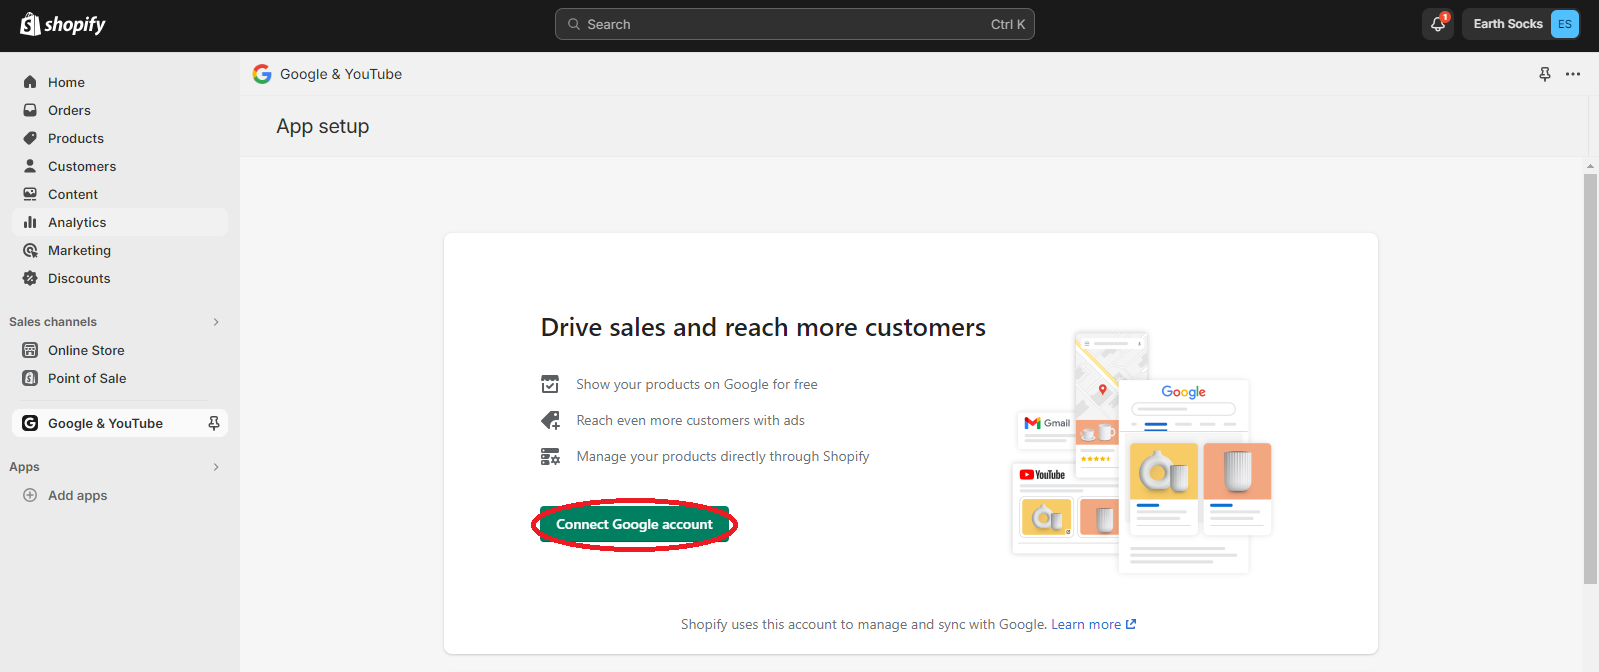
Task: Click the Shopify logo
Action: [x=63, y=24]
